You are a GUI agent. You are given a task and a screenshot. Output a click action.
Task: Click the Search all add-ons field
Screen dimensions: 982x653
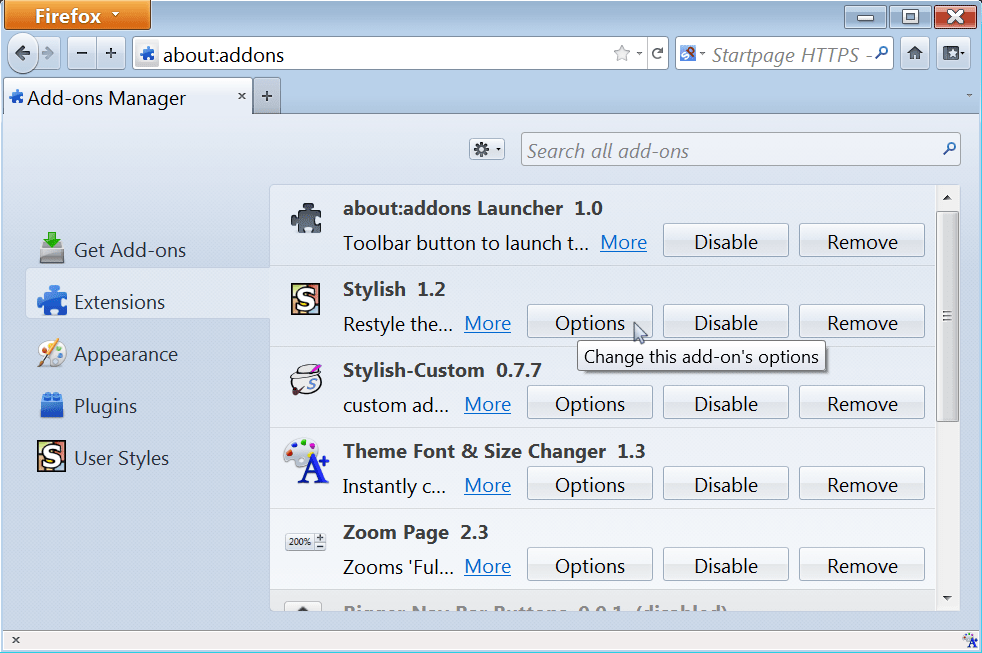click(740, 149)
